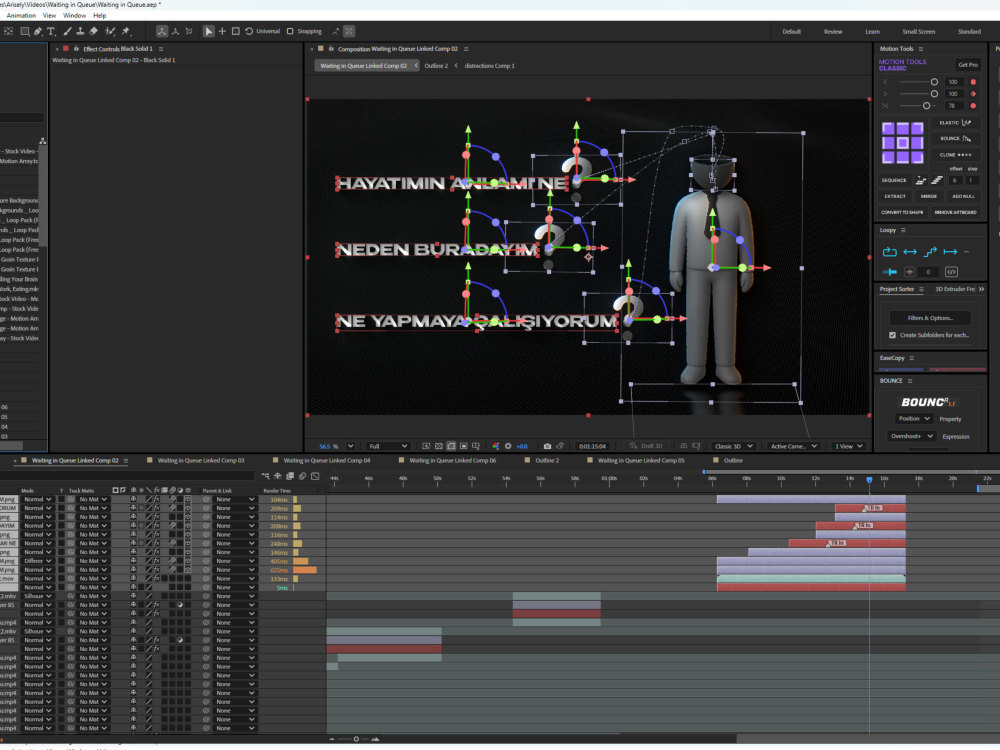The height and width of the screenshot is (750, 1000).
Task: Open the Overshoot+ dropdown in Bounce
Action: [912, 436]
